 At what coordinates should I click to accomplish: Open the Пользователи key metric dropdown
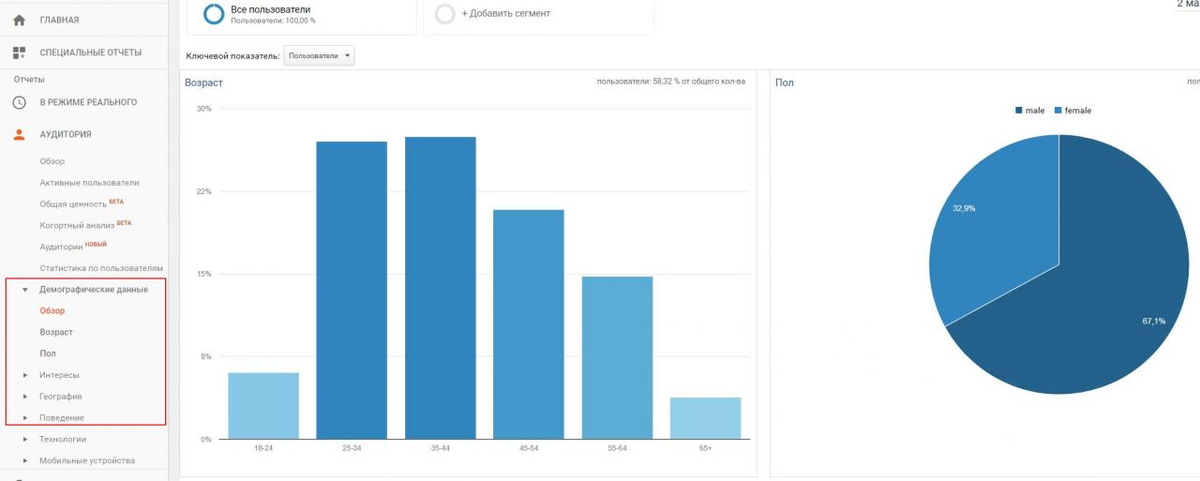coord(319,56)
